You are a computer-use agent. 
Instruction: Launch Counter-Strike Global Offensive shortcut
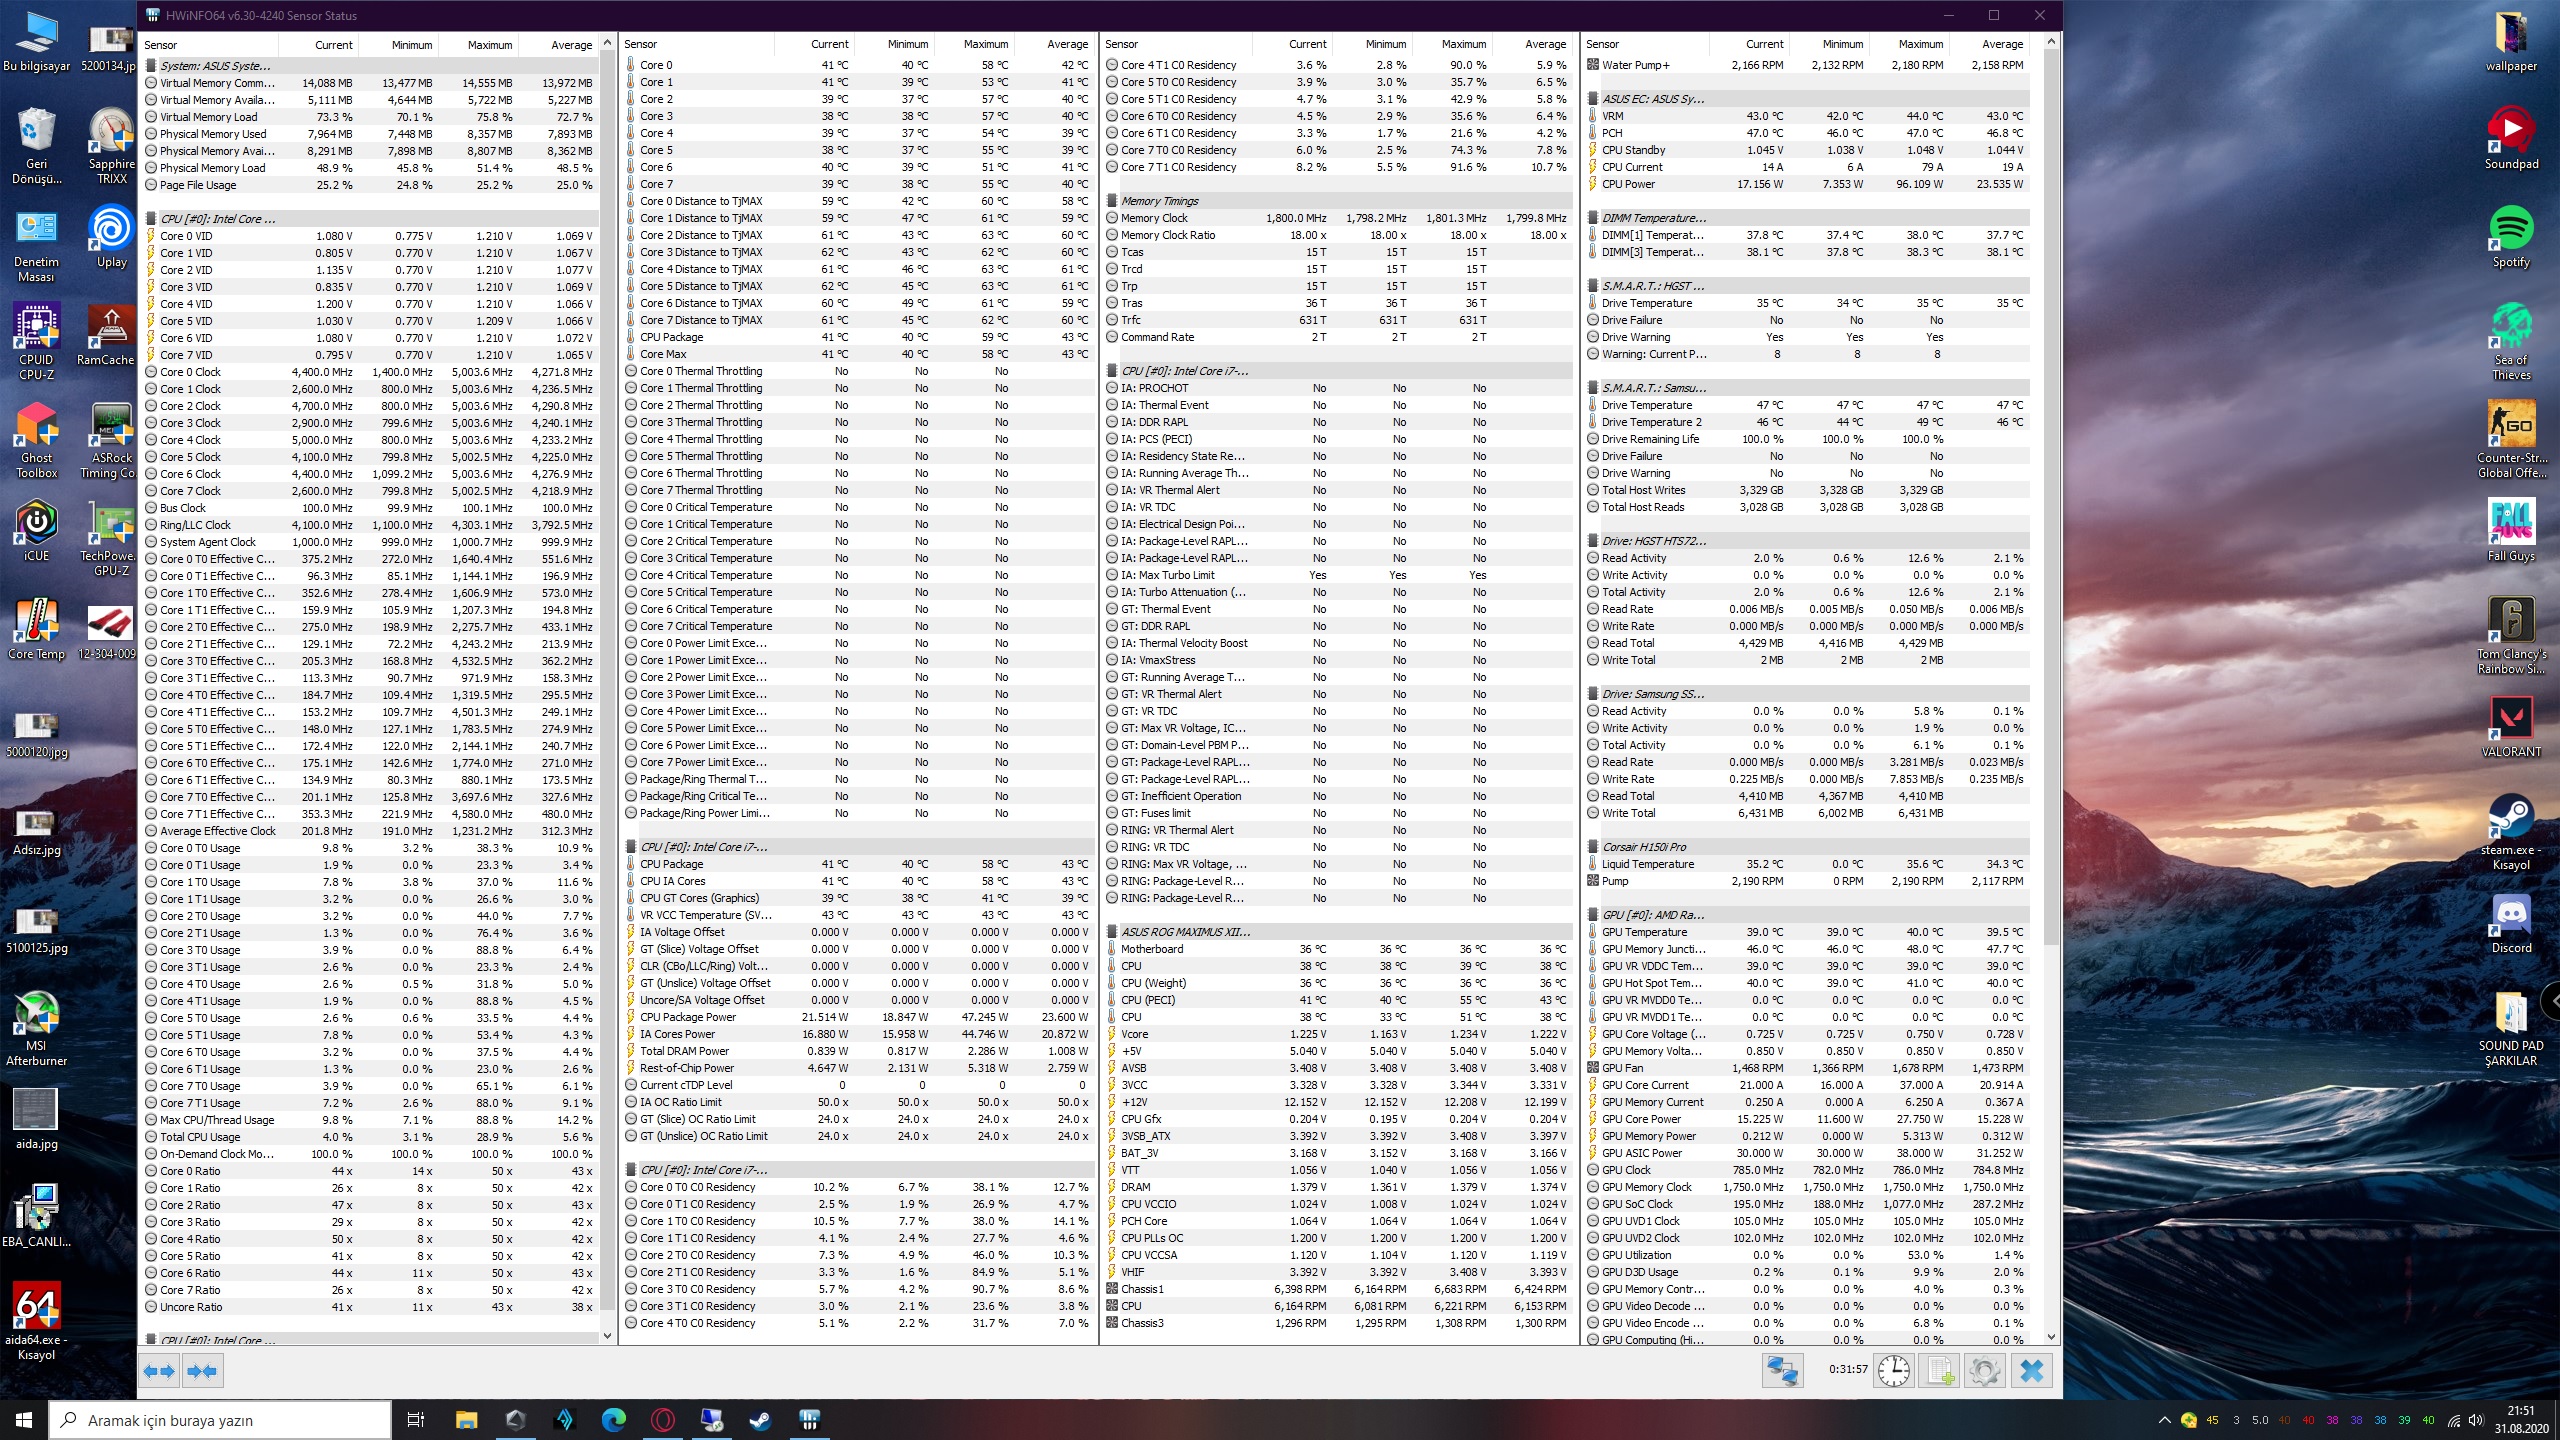tap(2511, 440)
